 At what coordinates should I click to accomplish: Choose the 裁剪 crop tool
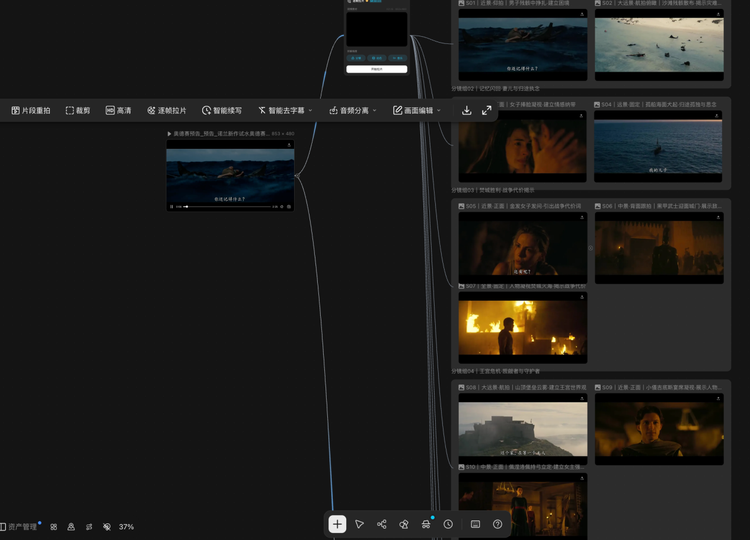click(x=77, y=110)
